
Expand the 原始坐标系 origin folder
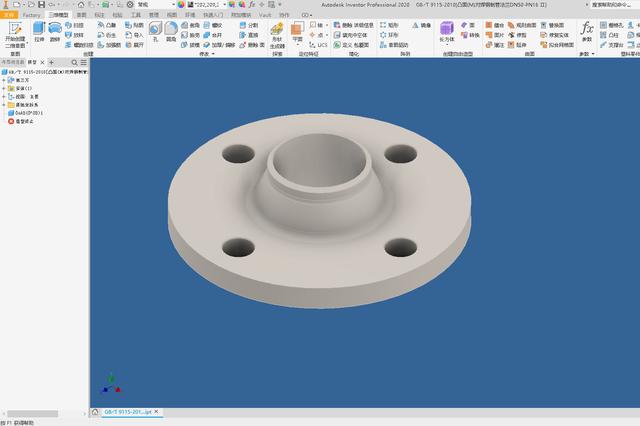(x=4, y=105)
